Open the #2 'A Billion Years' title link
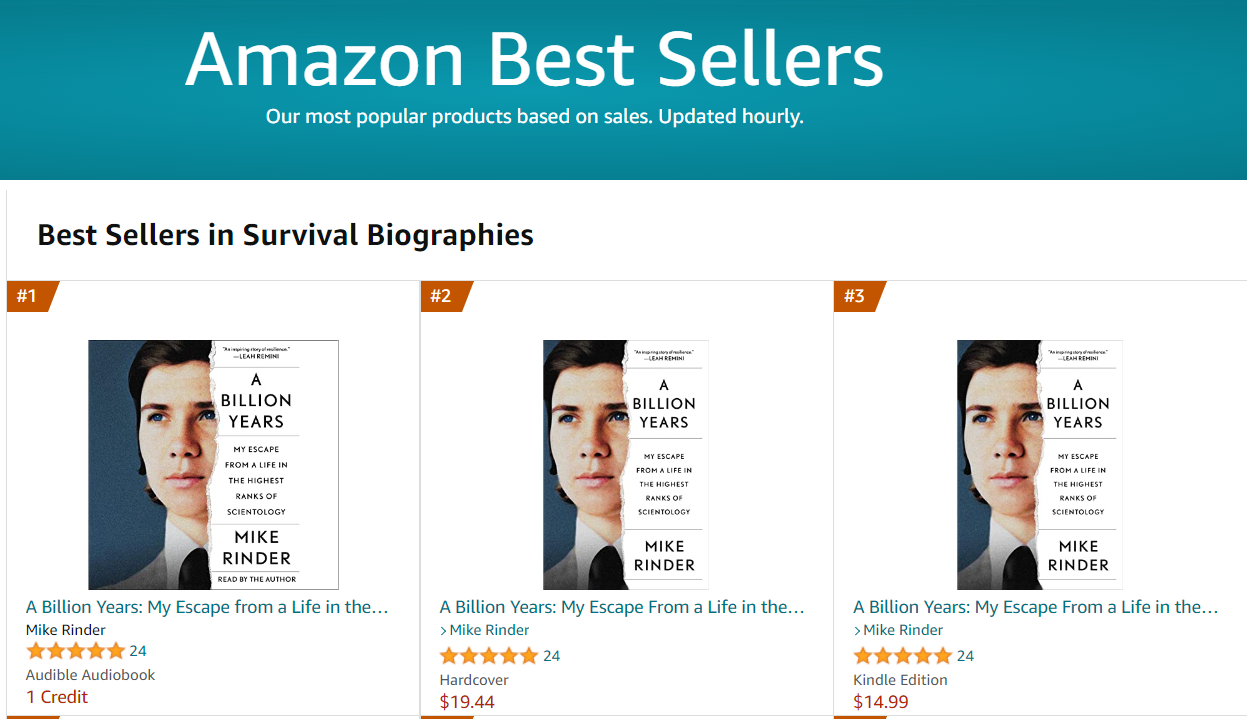Image resolution: width=1247 pixels, height=719 pixels. [x=621, y=607]
